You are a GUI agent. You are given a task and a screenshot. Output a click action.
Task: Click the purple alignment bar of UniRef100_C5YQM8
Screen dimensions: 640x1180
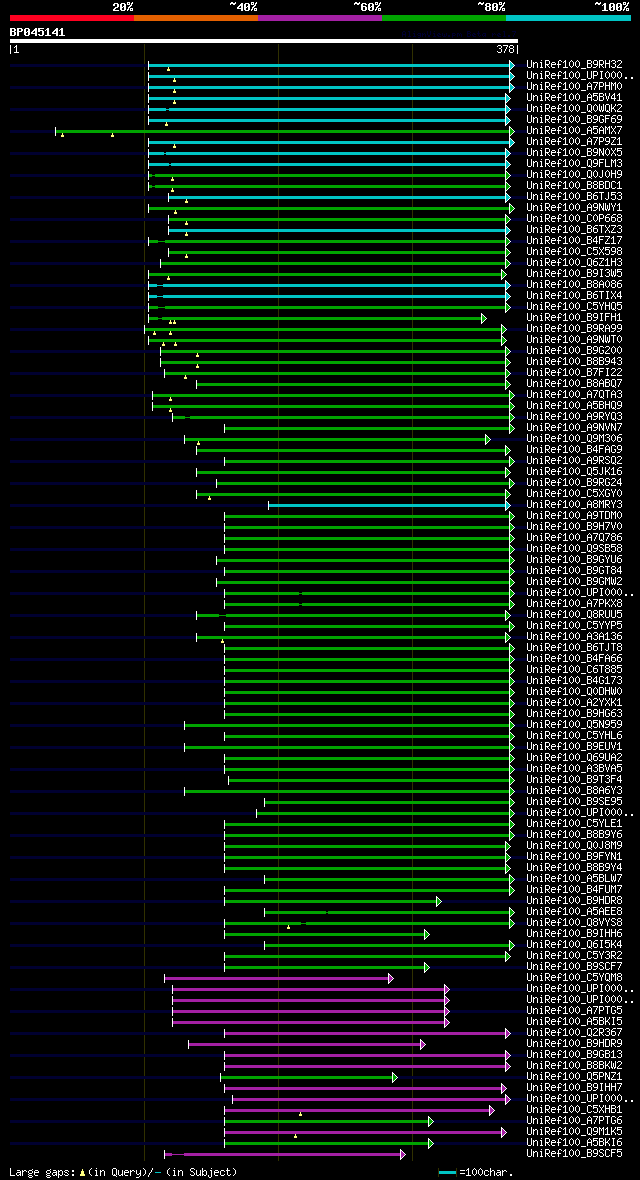click(x=279, y=978)
